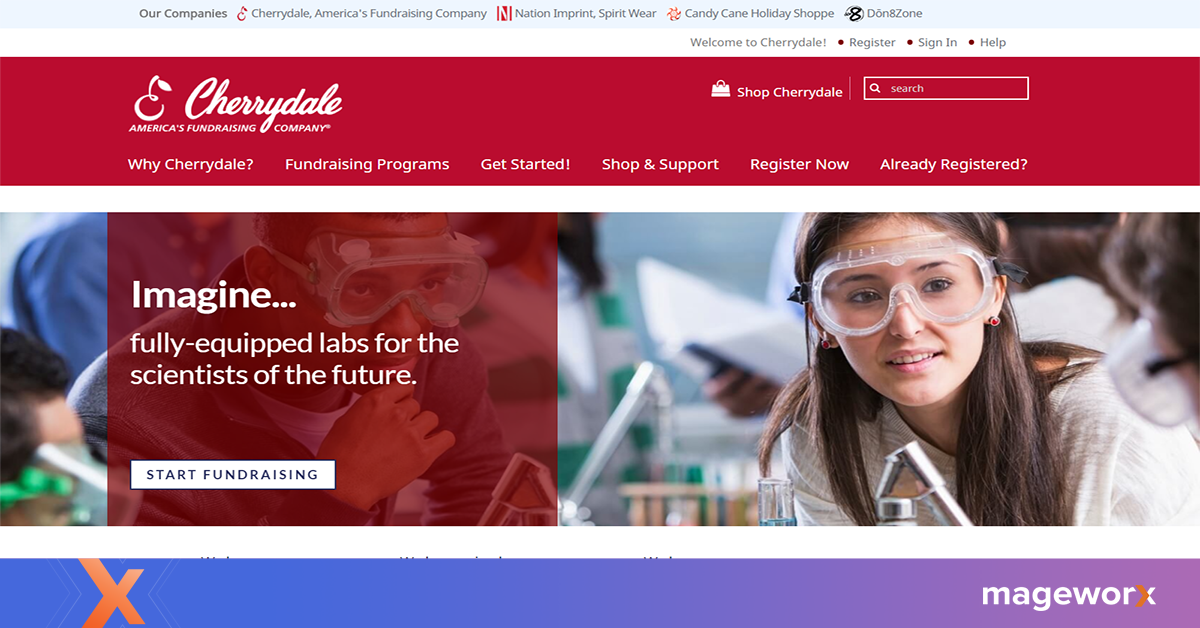Click the Register link in top bar
This screenshot has width=1200, height=628.
[x=872, y=42]
